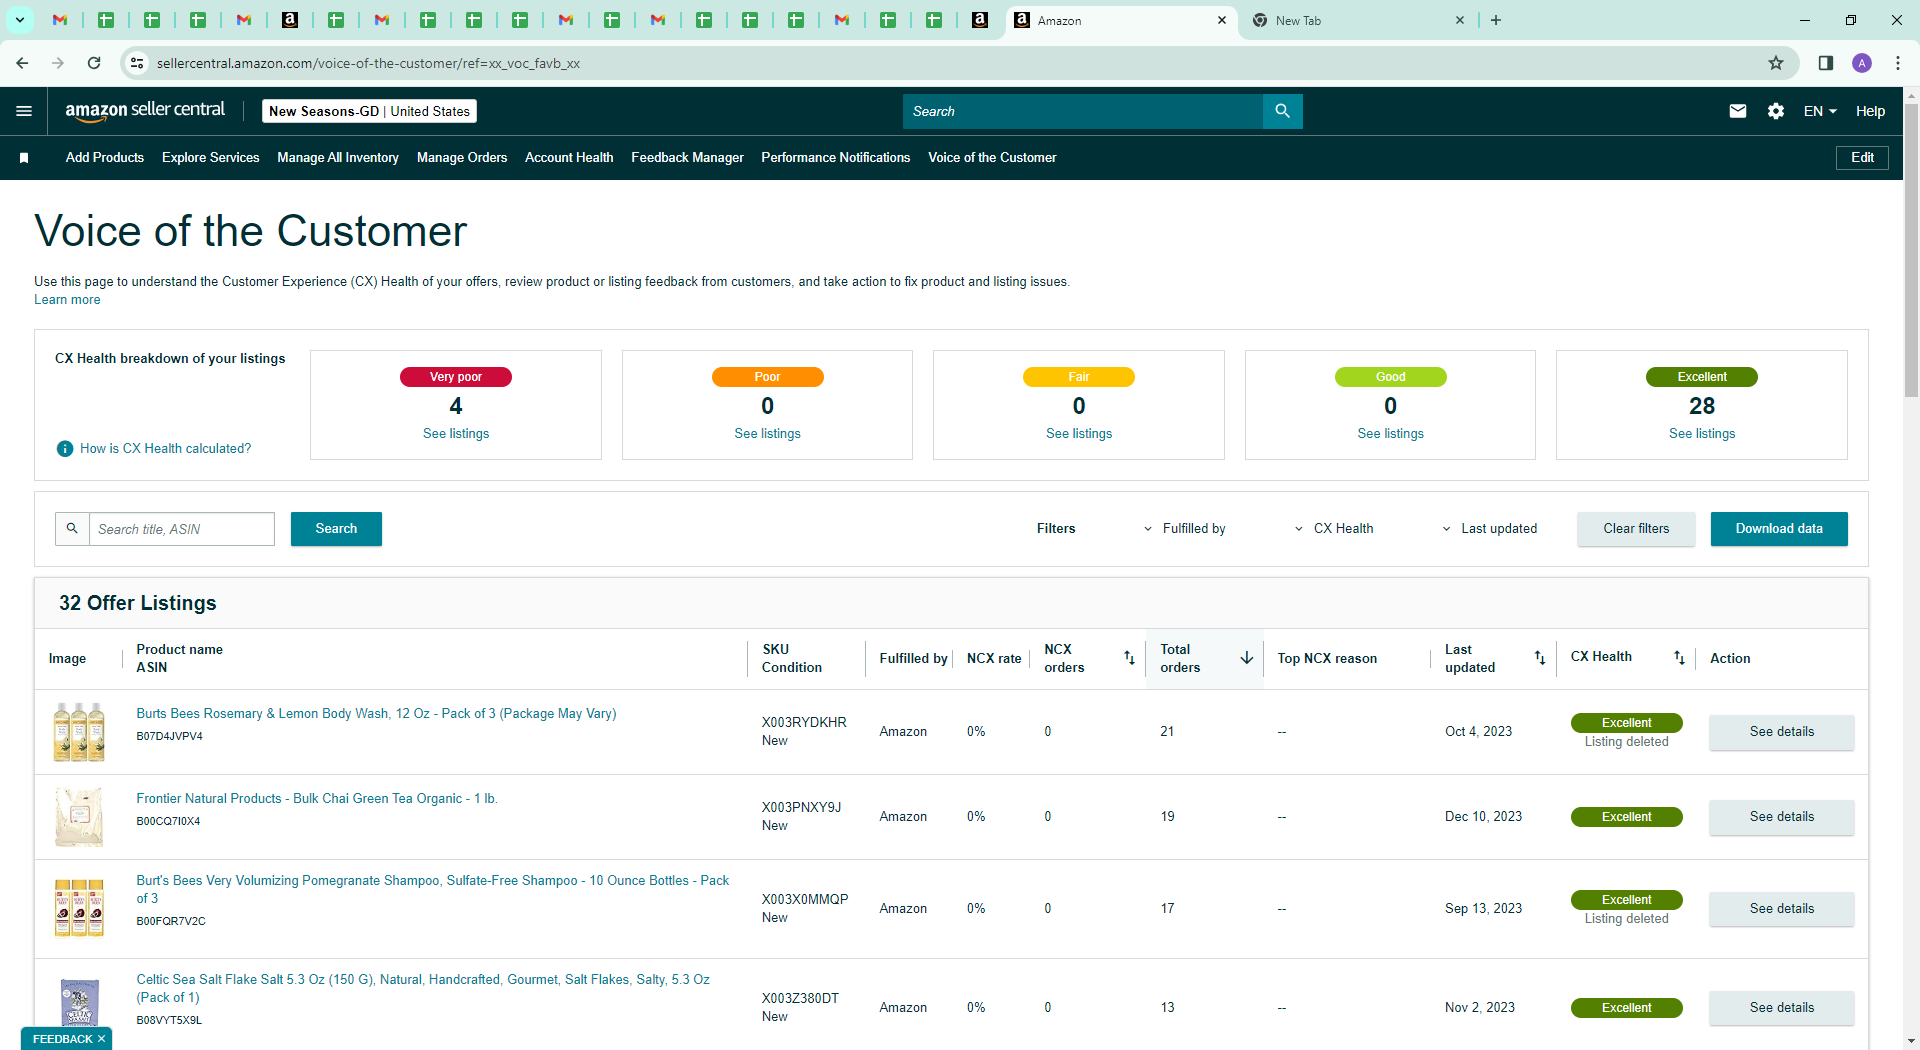Expand the CX Health filter dropdown
The height and width of the screenshot is (1050, 1920).
tap(1335, 529)
